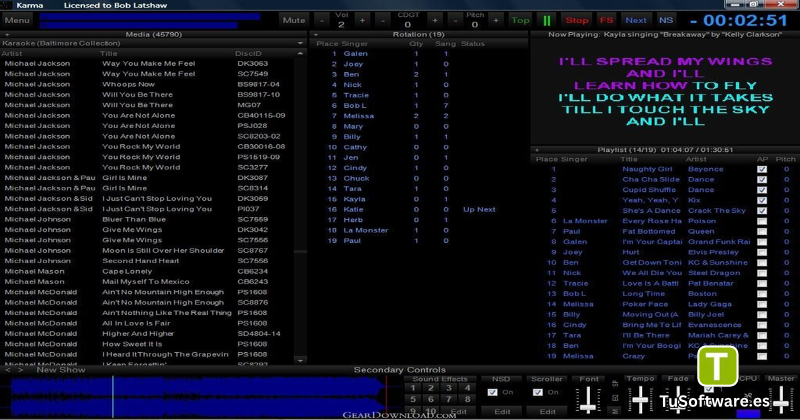The image size is (800, 420).
Task: Click the plus icon on the Media panel header
Action: tap(7, 35)
